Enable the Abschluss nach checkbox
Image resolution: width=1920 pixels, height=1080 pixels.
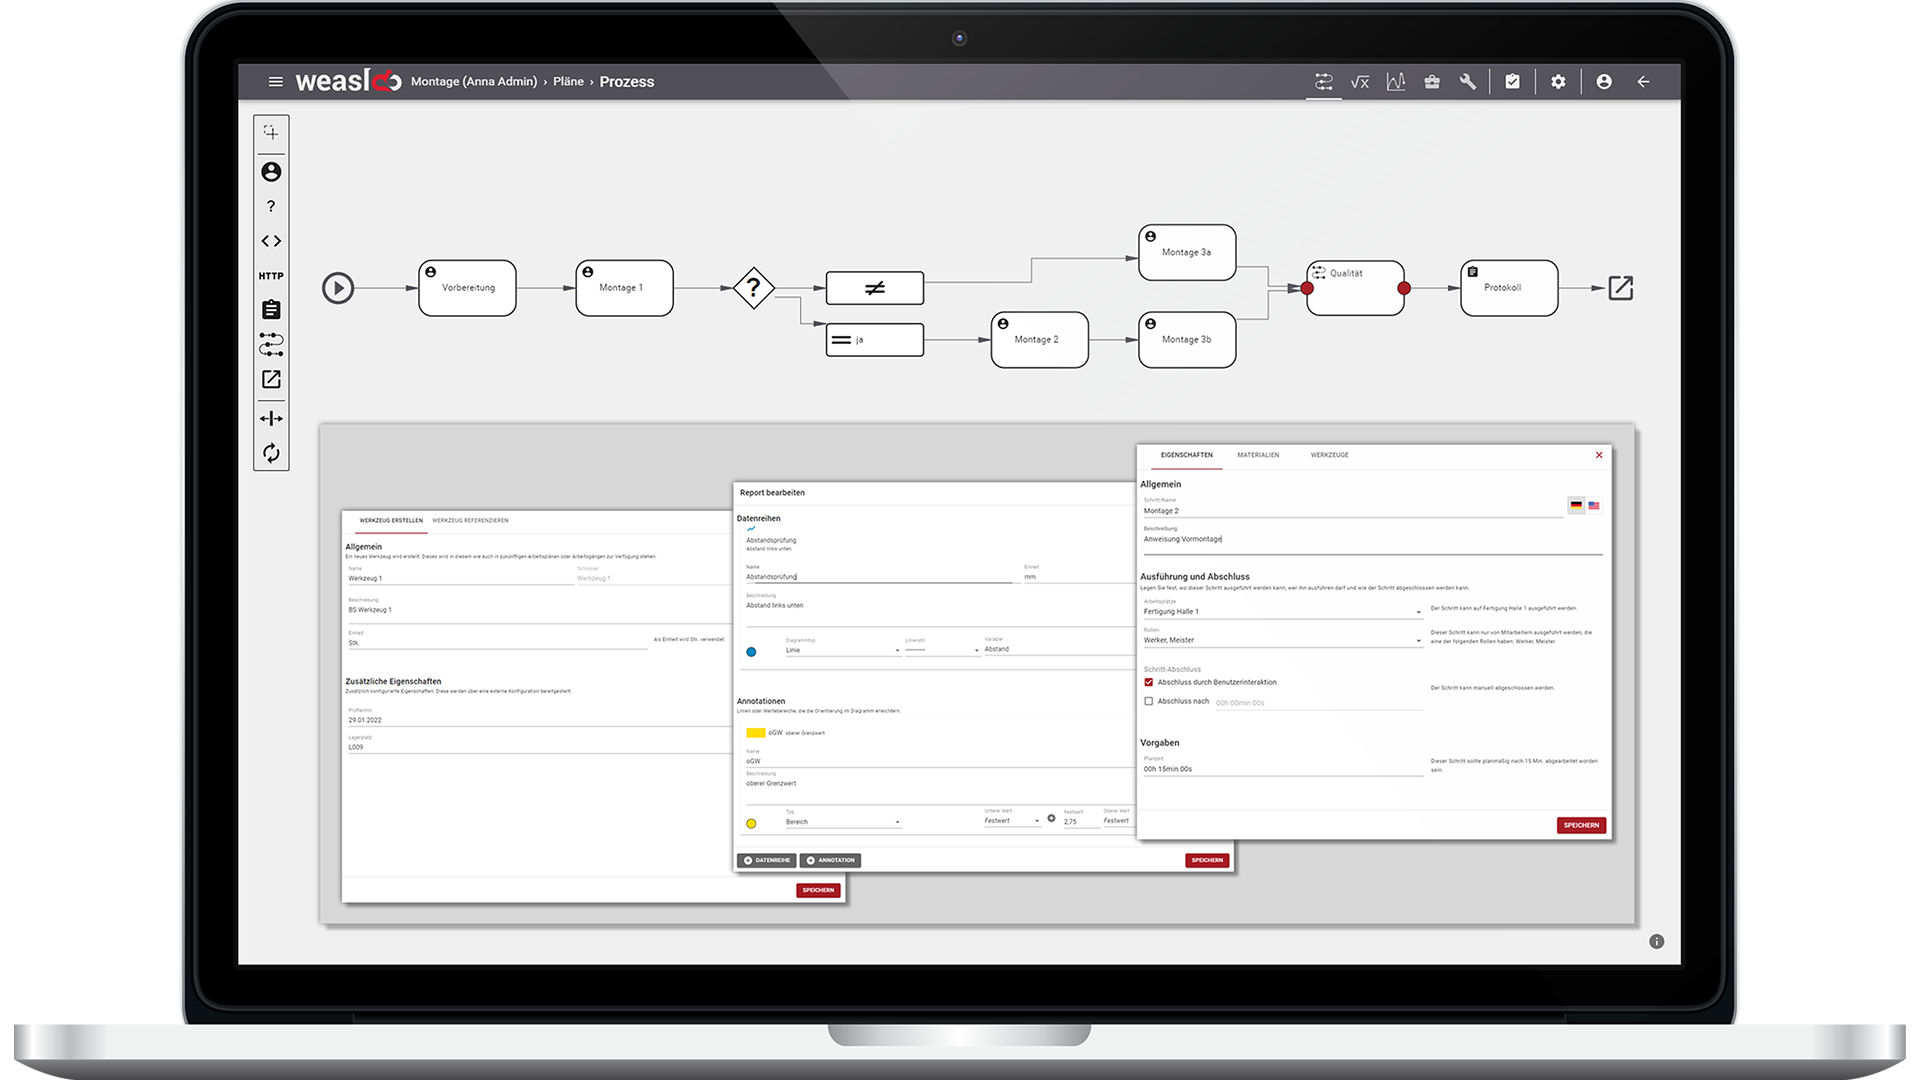coord(1148,701)
